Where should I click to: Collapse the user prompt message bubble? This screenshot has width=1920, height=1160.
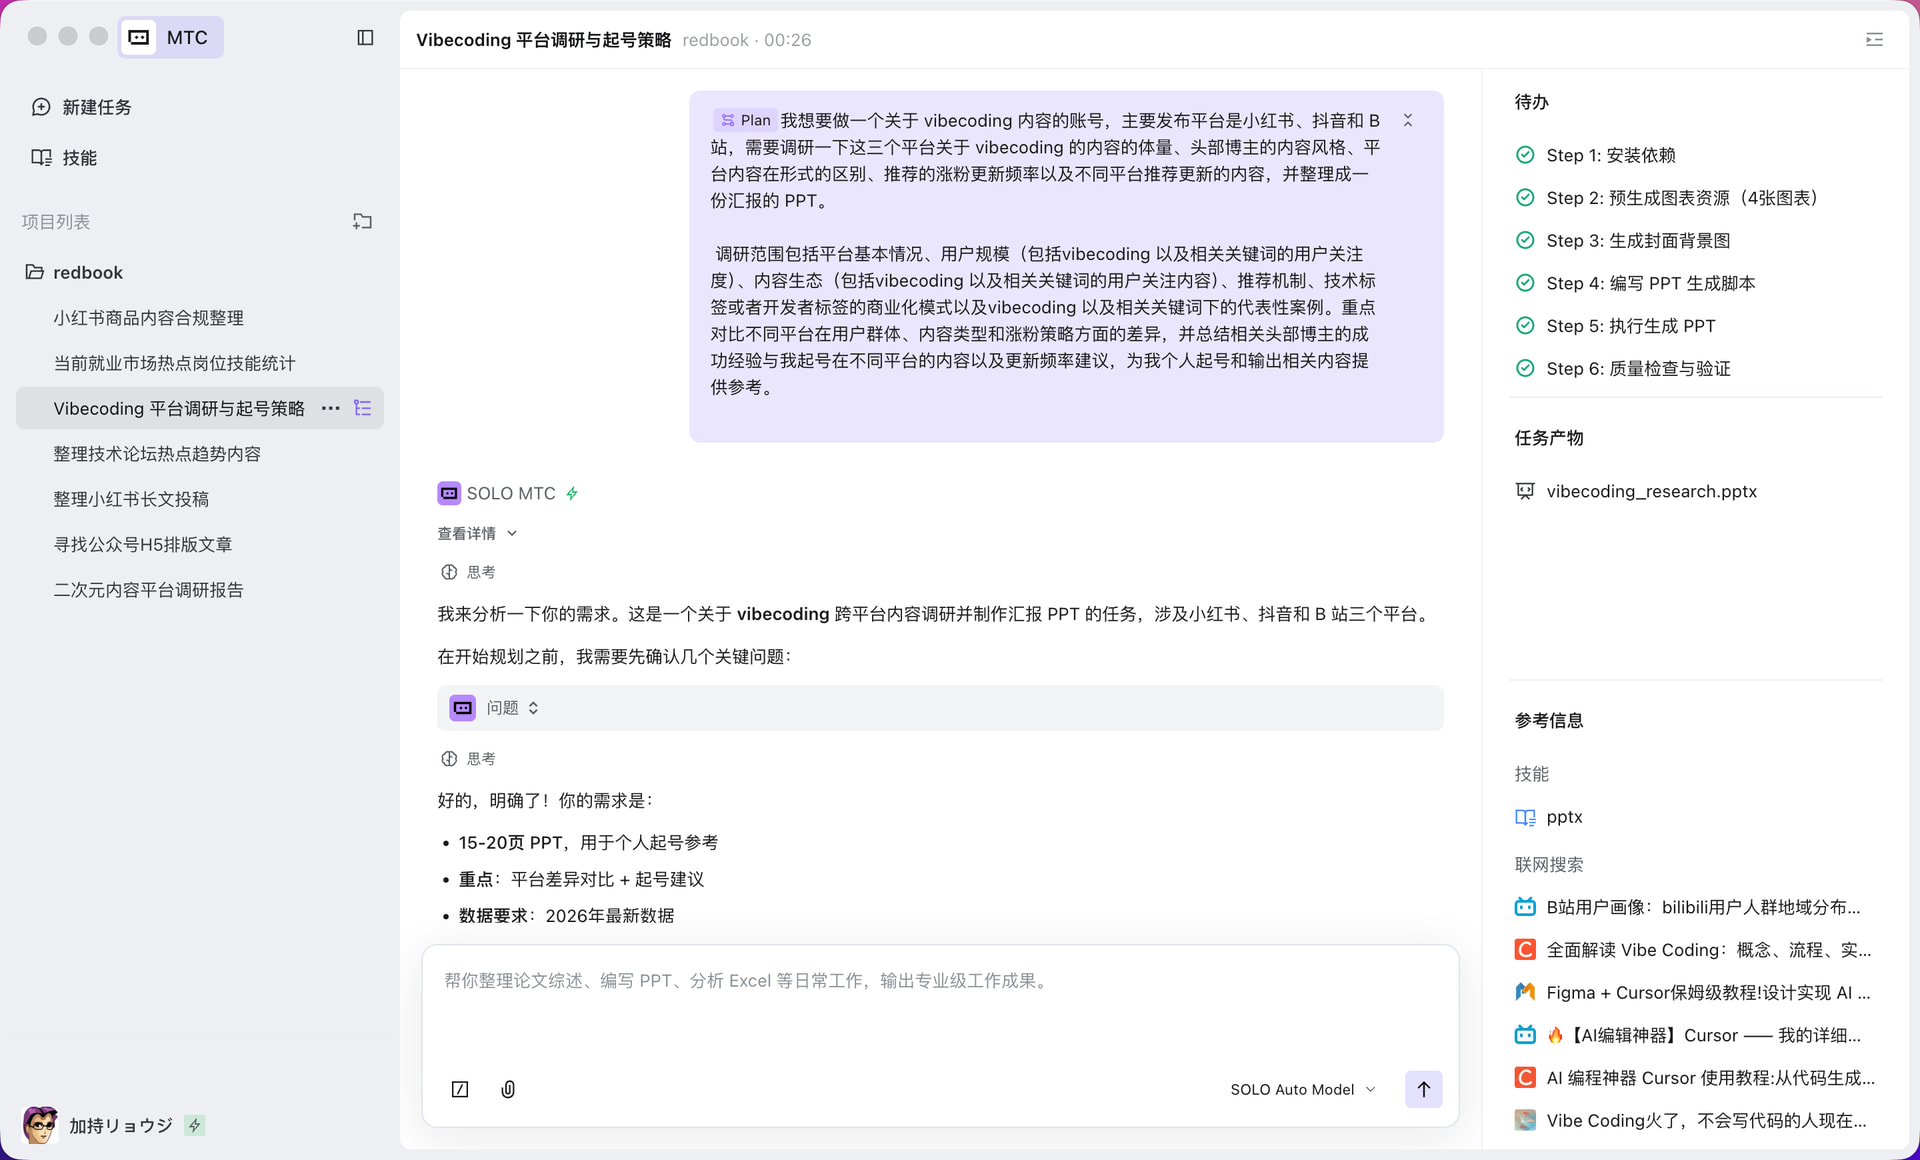tap(1407, 120)
